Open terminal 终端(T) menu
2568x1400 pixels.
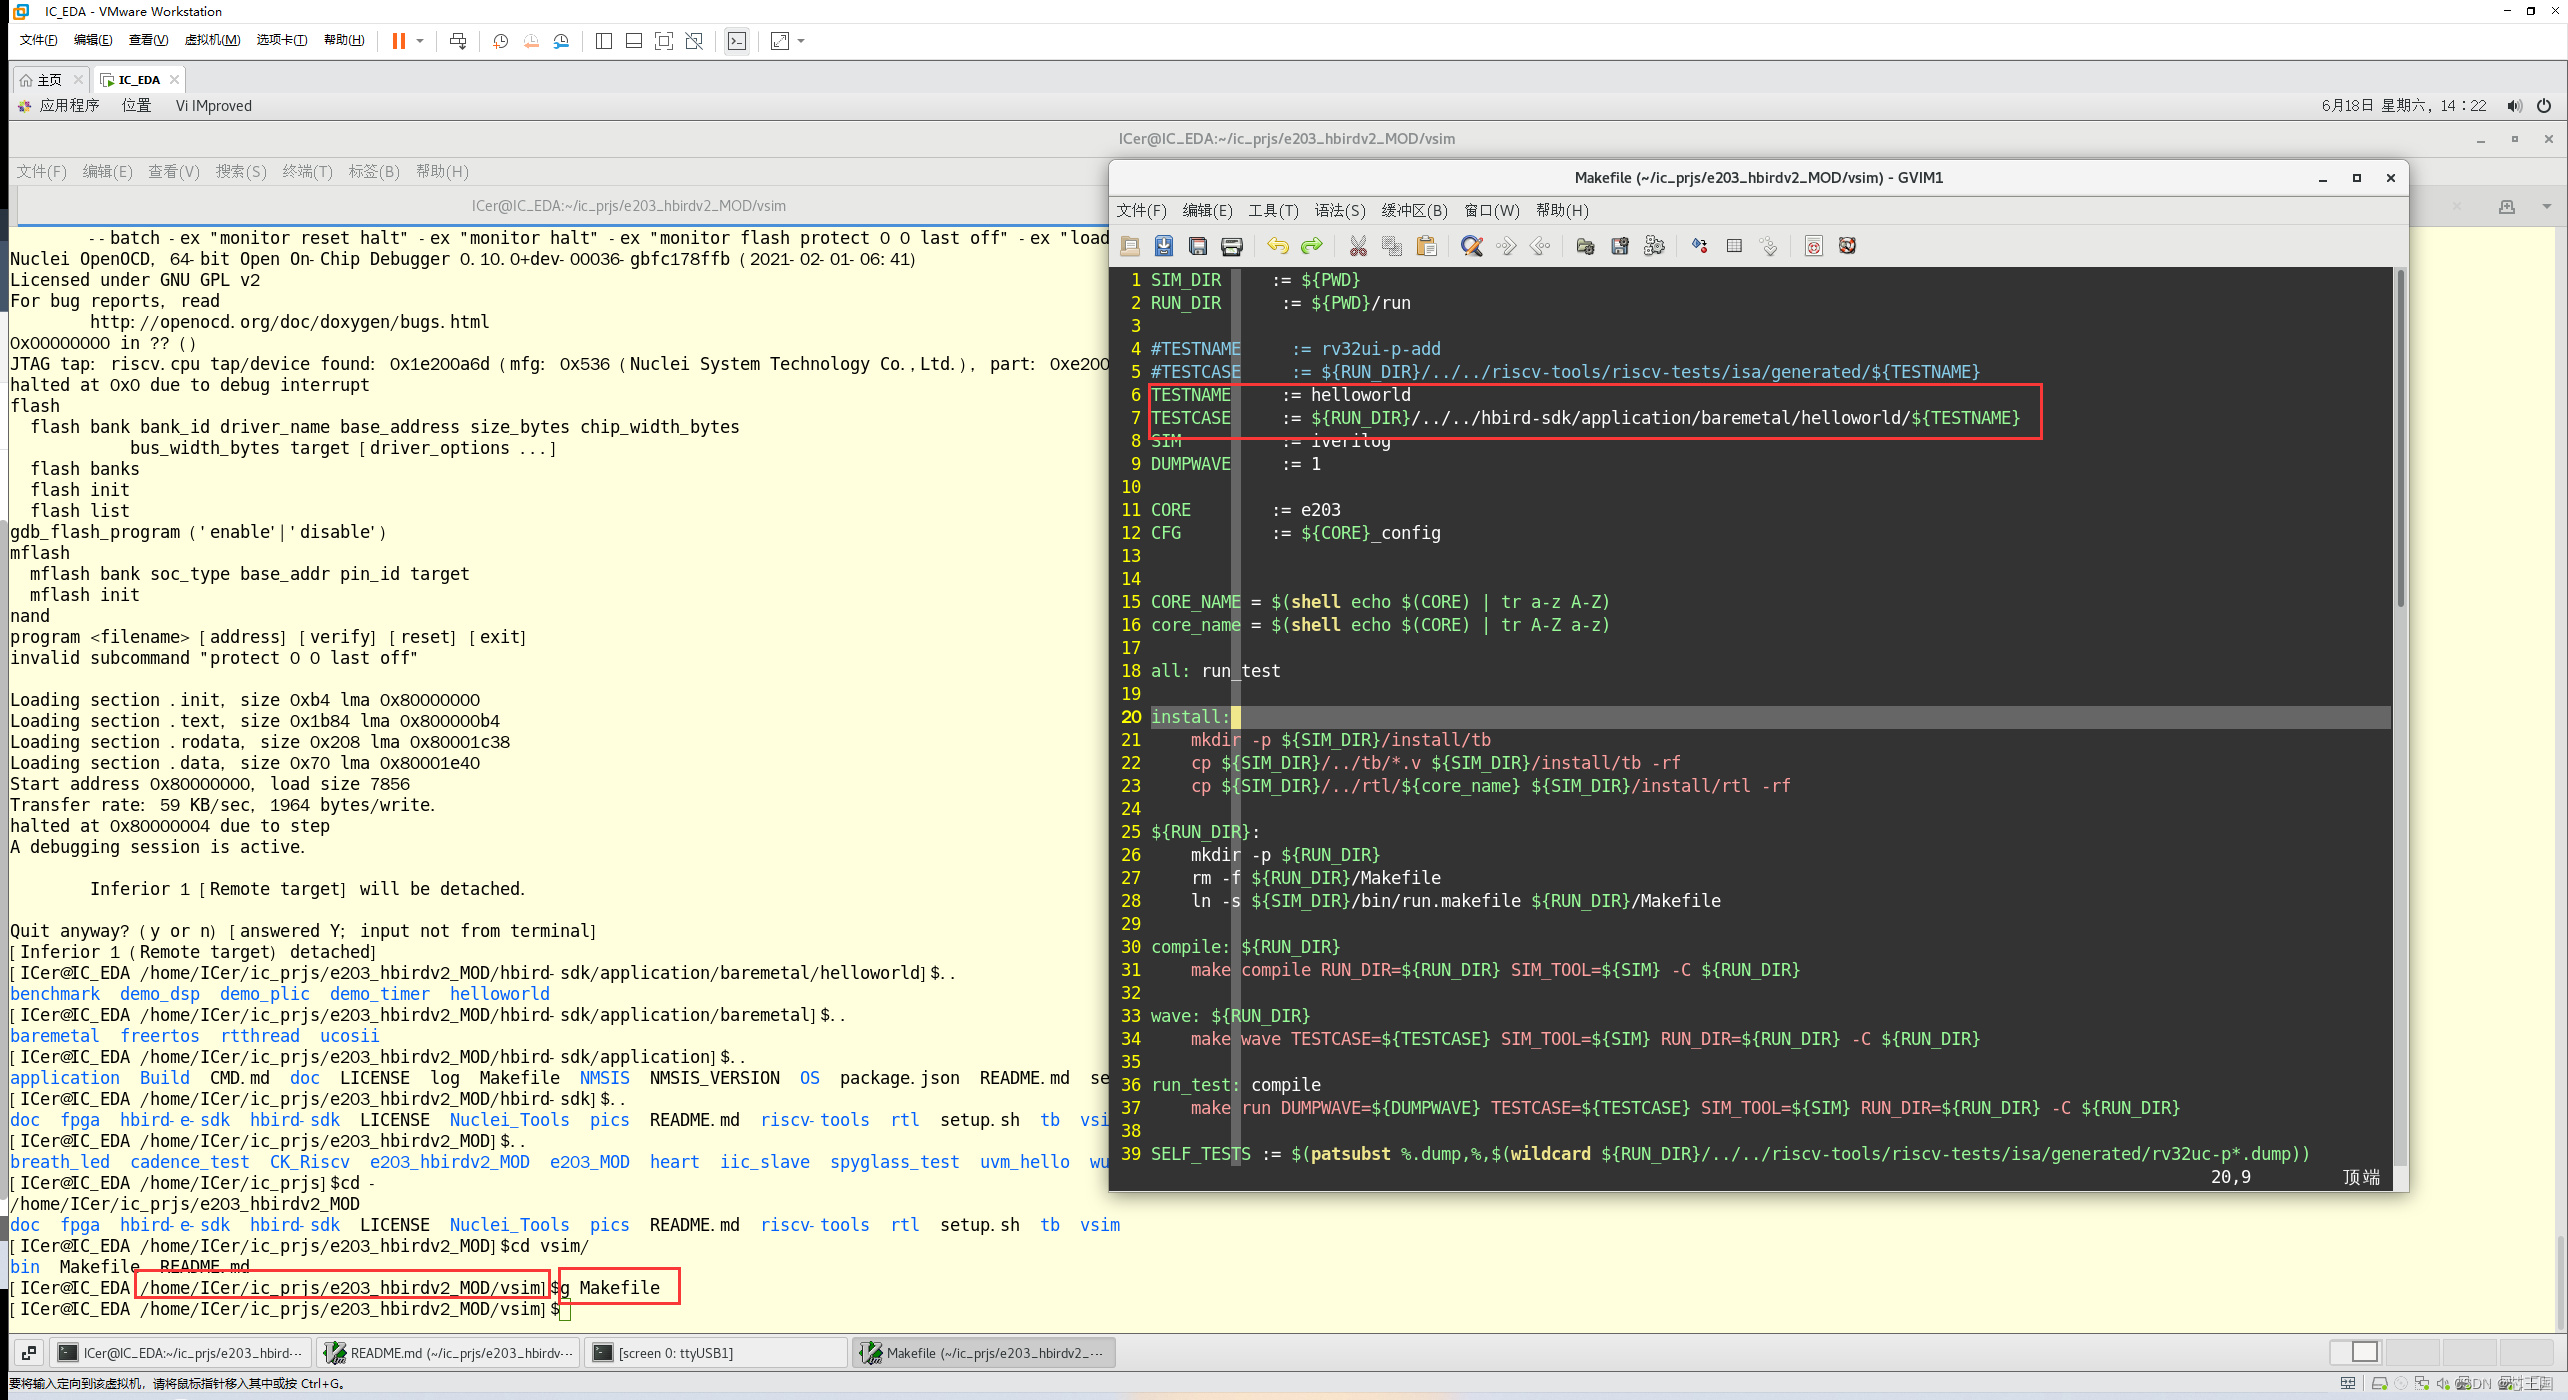(x=307, y=171)
